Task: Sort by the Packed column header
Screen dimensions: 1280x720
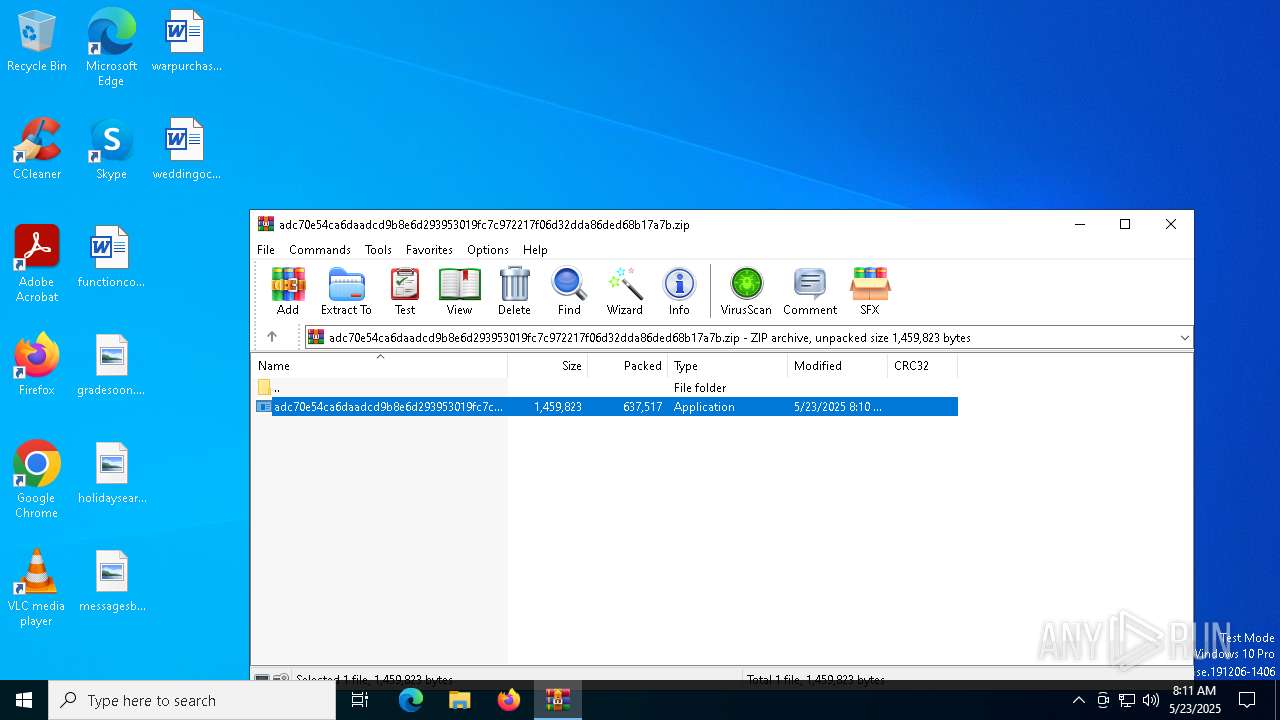Action: pos(628,366)
